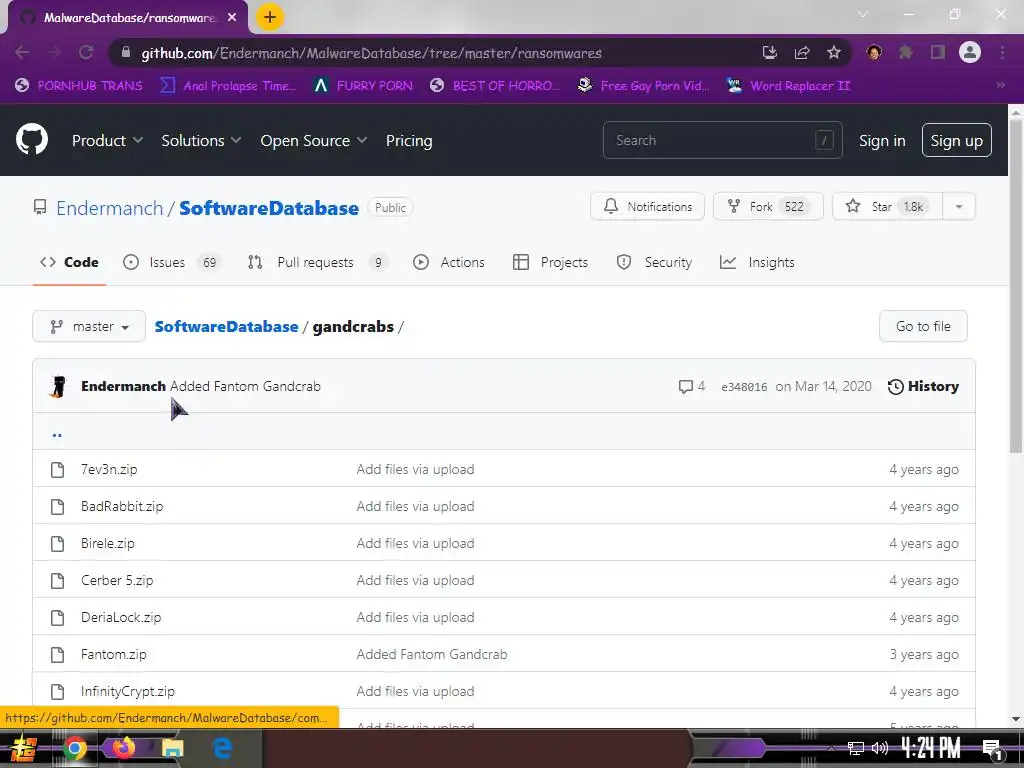Viewport: 1024px width, 768px height.
Task: Click the 7ev3n.zip file icon
Action: 57,470
